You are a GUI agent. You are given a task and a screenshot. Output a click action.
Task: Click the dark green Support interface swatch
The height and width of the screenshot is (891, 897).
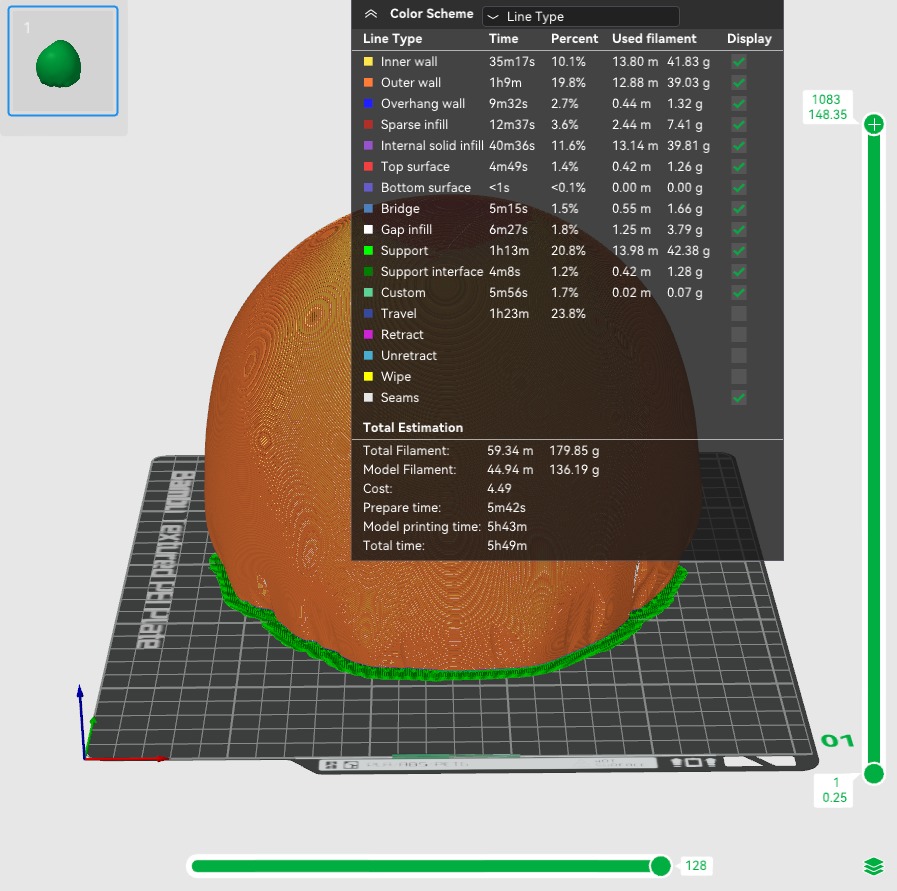click(x=368, y=272)
